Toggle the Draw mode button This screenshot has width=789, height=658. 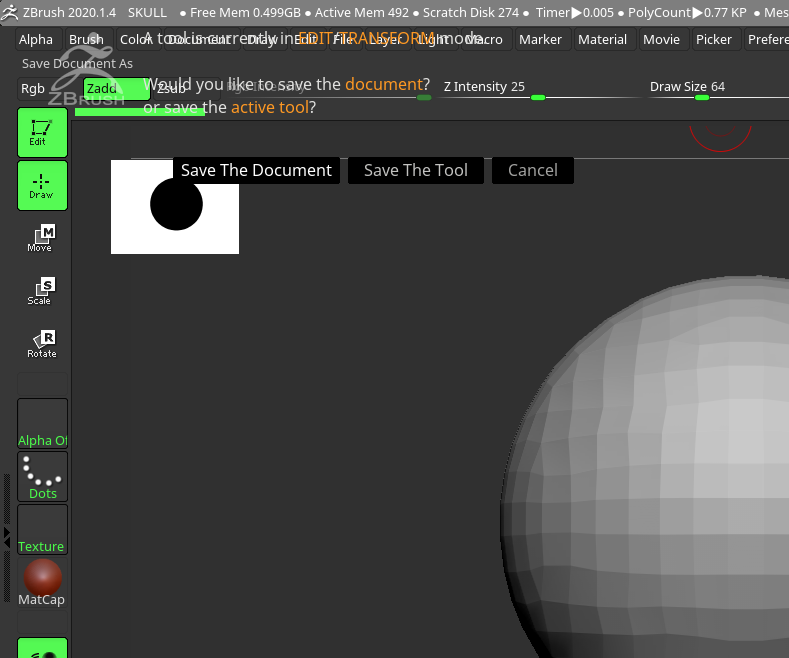click(42, 186)
